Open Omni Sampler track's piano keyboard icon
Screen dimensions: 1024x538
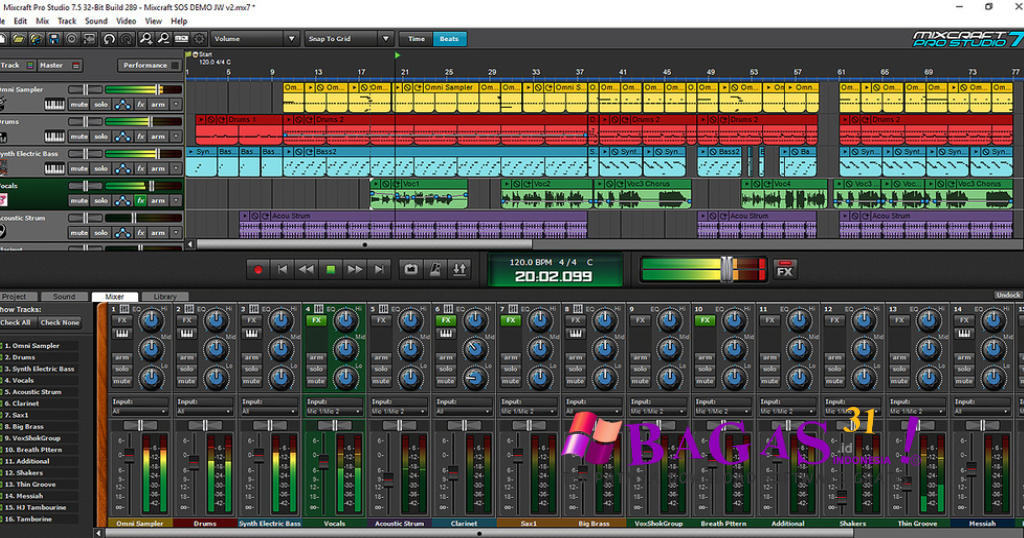54,104
